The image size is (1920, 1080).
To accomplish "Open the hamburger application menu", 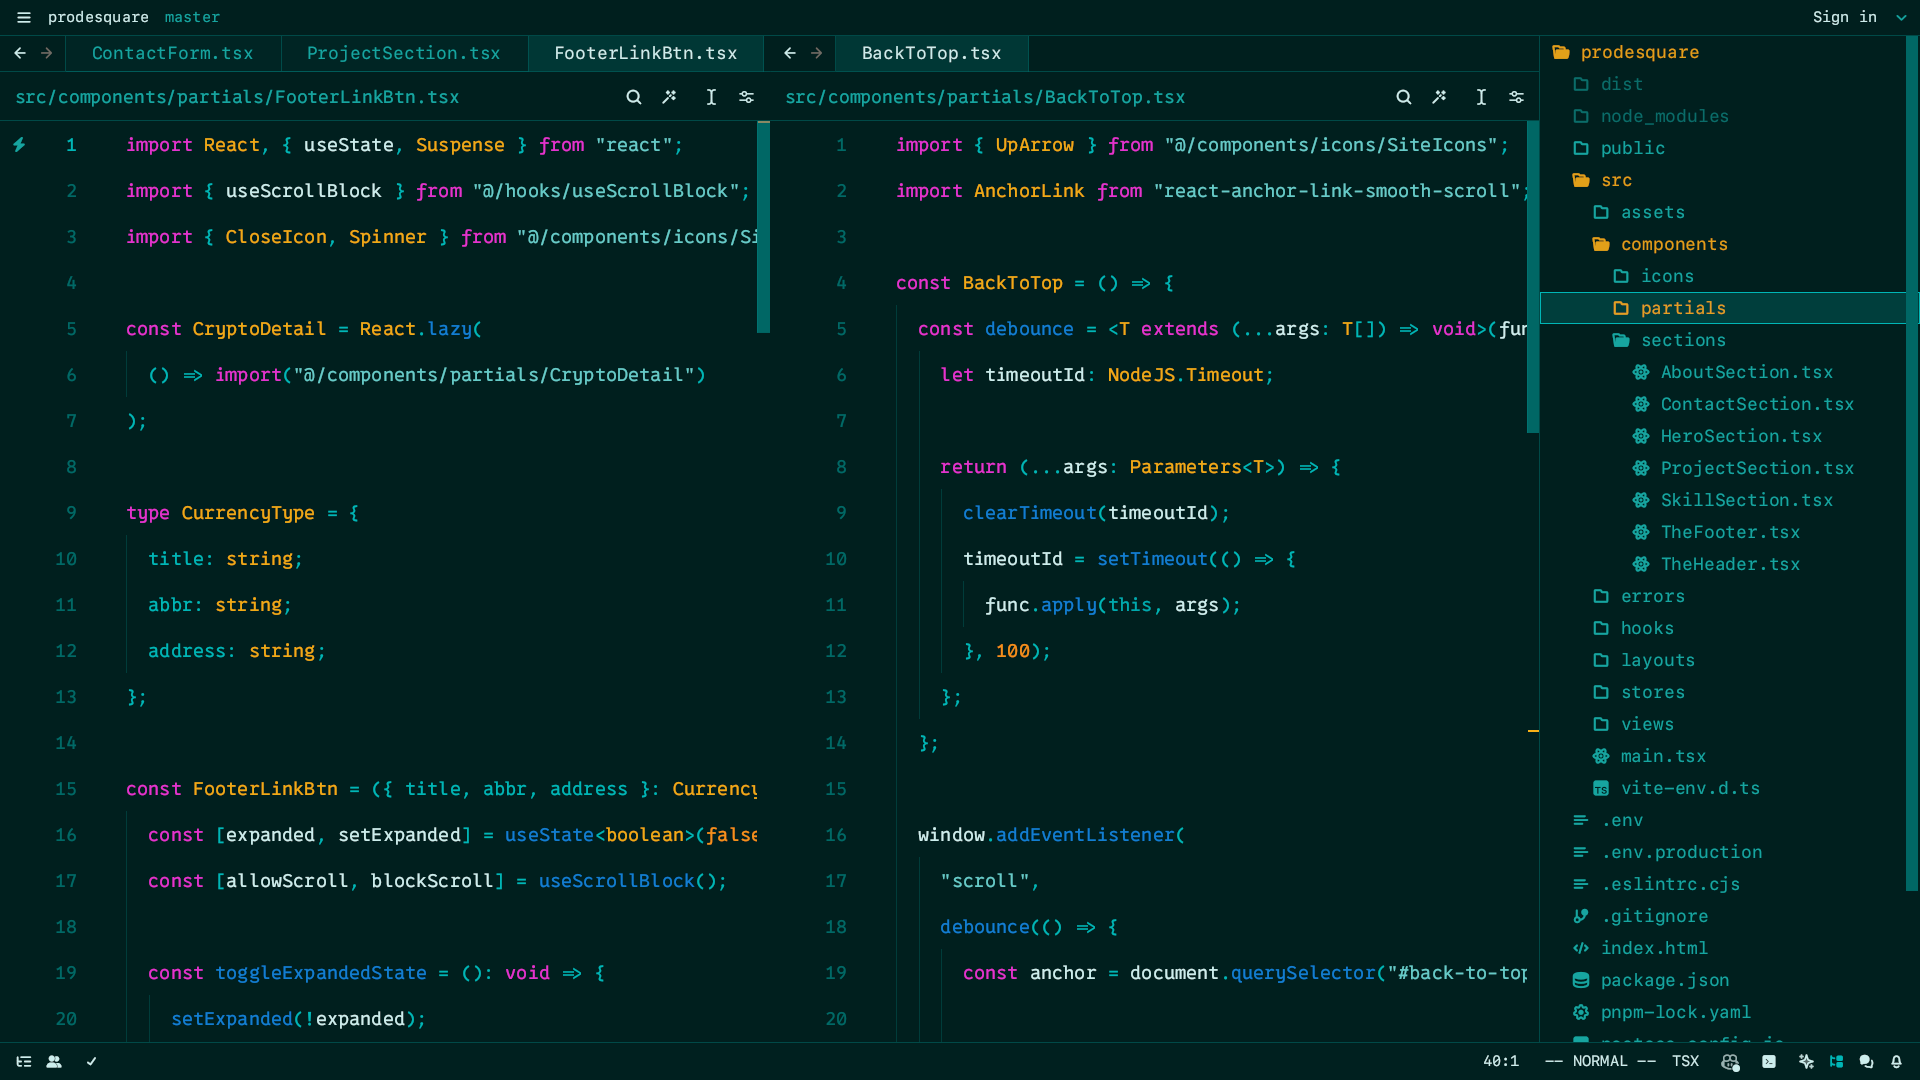I will pyautogui.click(x=24, y=17).
